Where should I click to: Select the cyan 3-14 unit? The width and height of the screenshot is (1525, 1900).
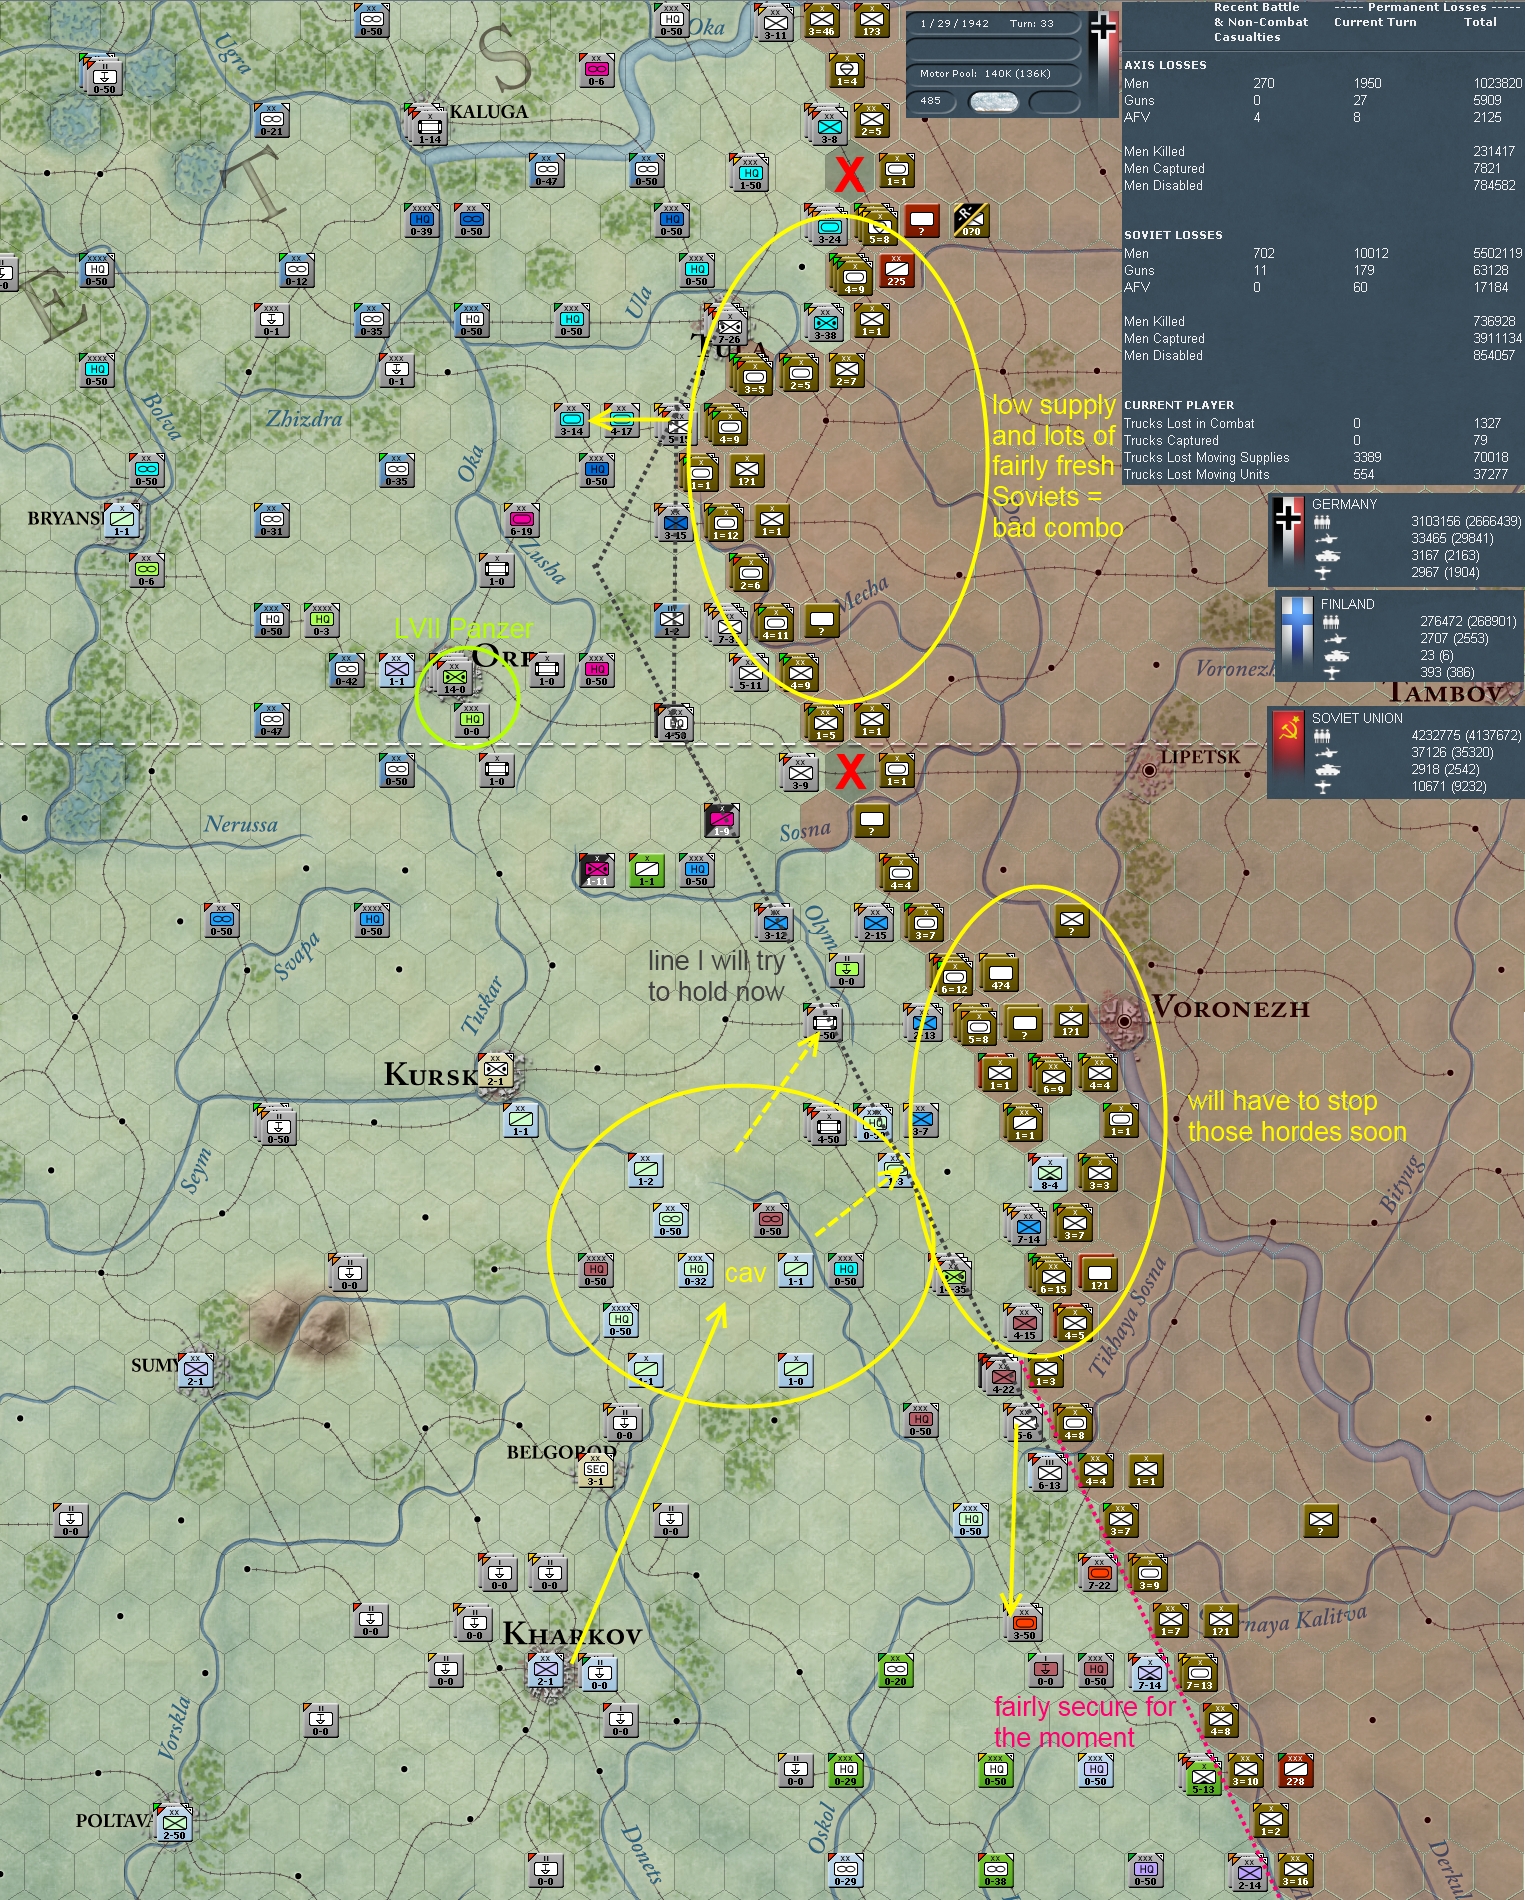572,420
